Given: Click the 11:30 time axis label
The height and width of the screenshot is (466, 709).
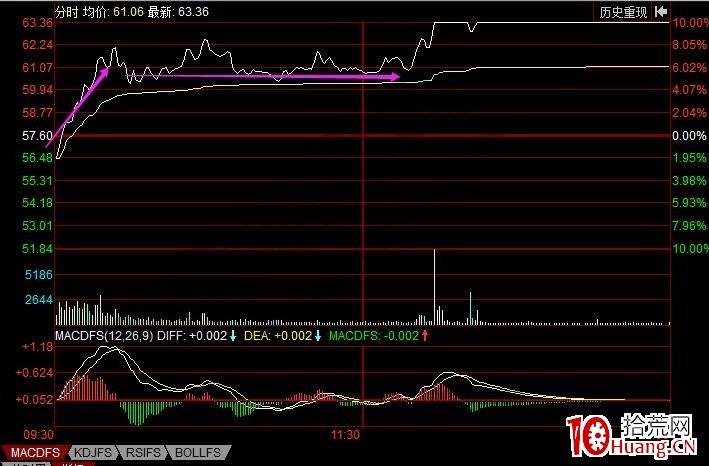Looking at the screenshot, I should [x=345, y=435].
